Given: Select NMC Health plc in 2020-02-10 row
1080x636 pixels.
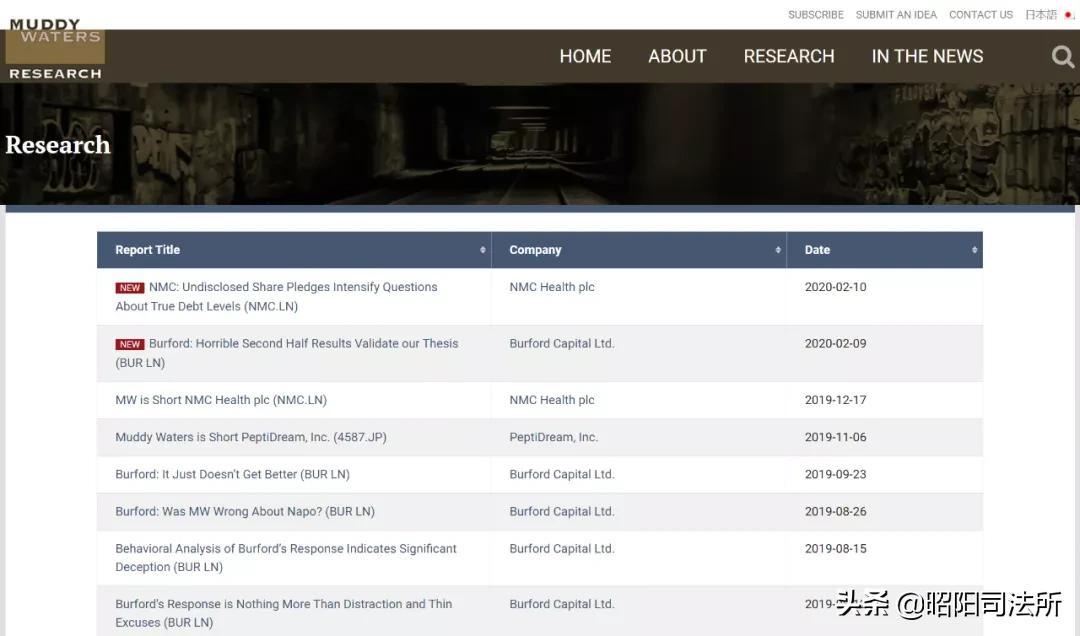Looking at the screenshot, I should 552,287.
